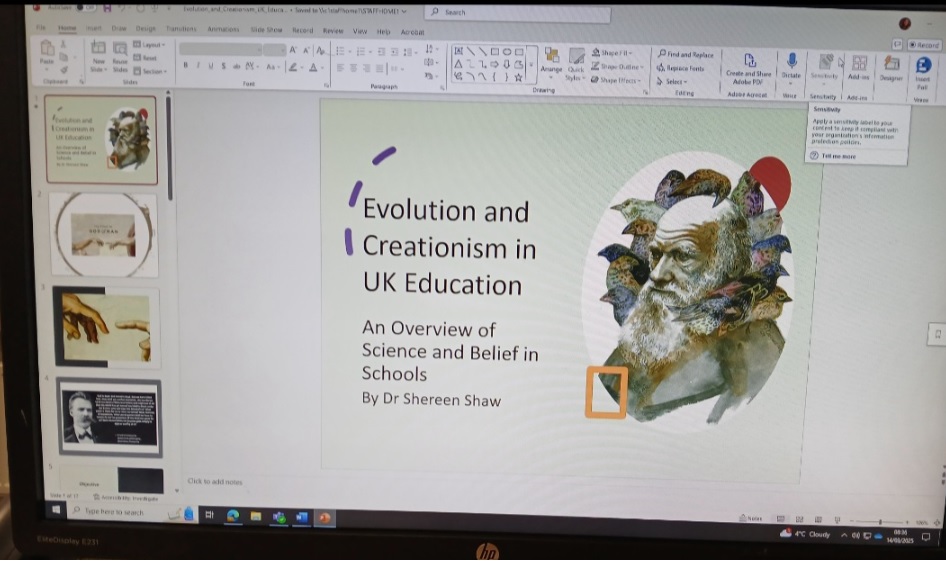Open the Shape Fill dropdown
This screenshot has height=572, width=946.
(613, 52)
